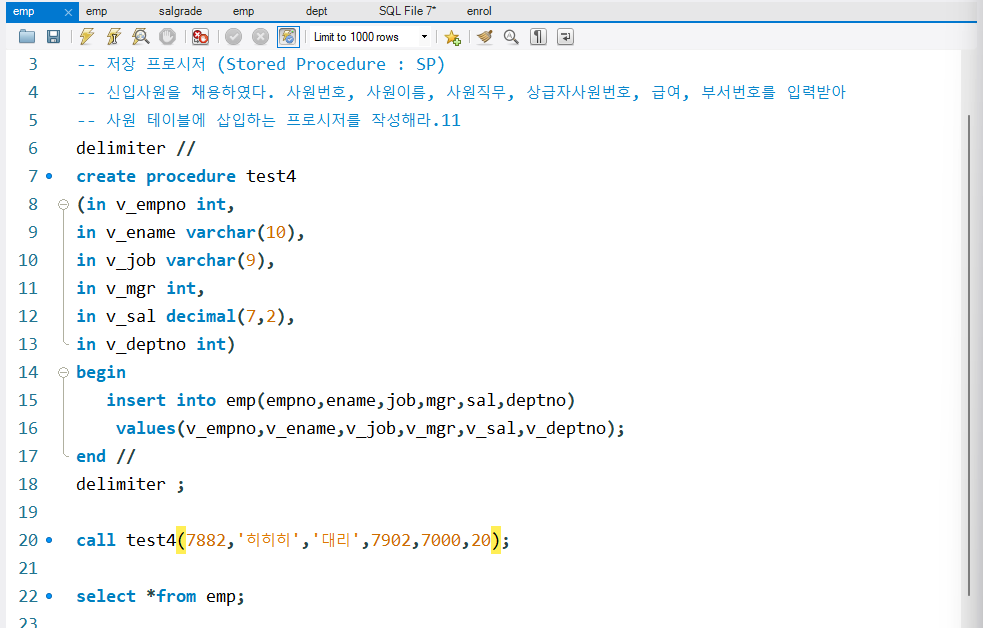983x628 pixels.
Task: Execute the whole script with lightning icon
Action: 87,37
